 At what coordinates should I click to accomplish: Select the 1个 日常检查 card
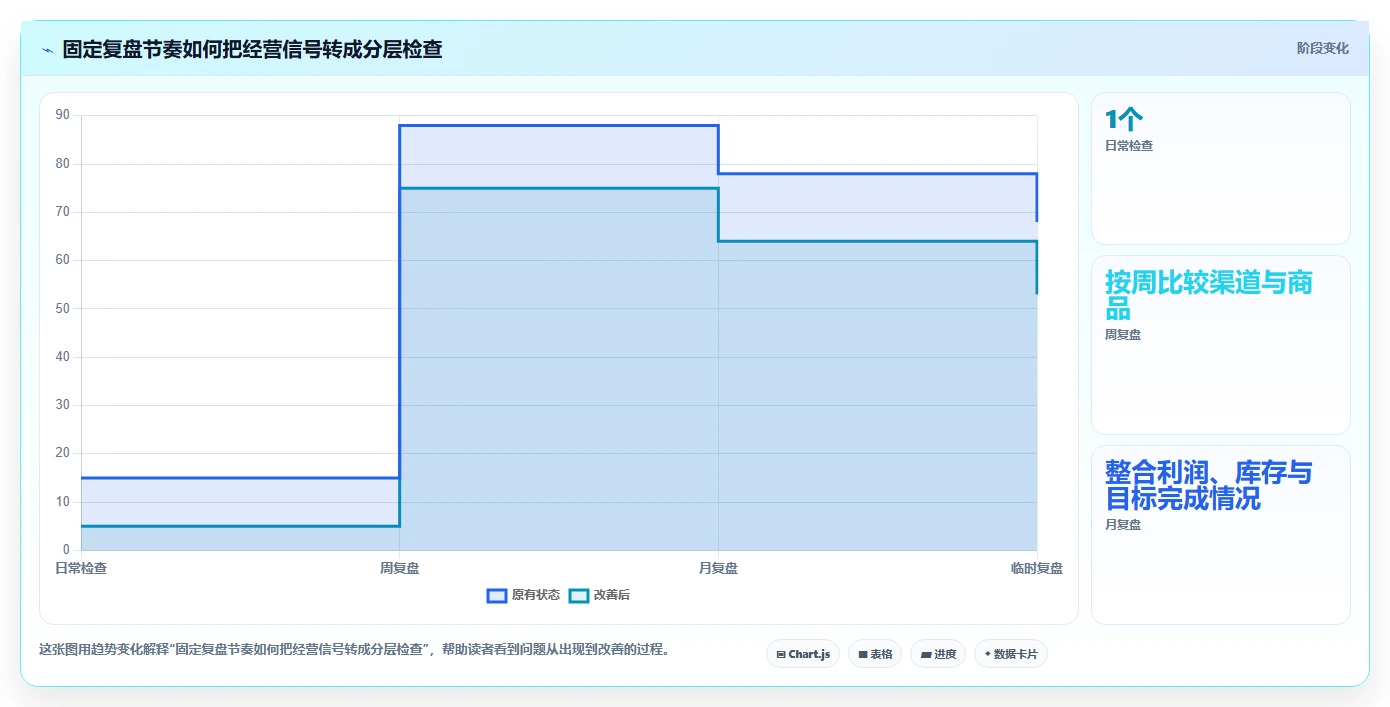coord(1221,168)
